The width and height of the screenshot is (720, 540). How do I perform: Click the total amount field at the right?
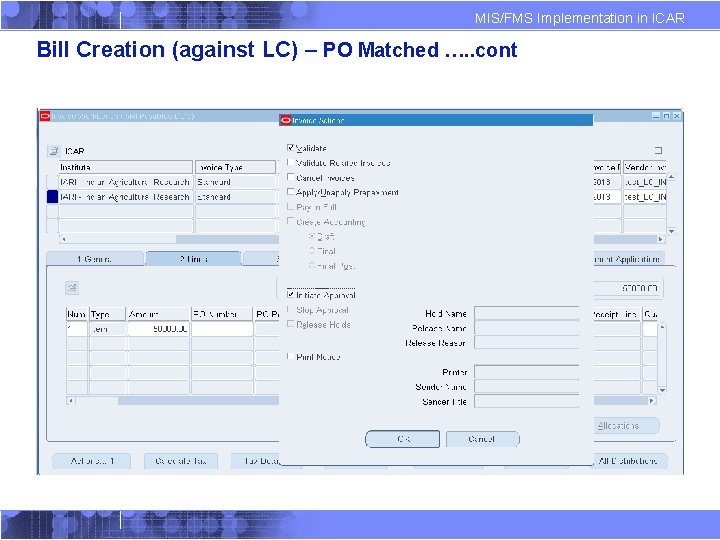pos(628,288)
